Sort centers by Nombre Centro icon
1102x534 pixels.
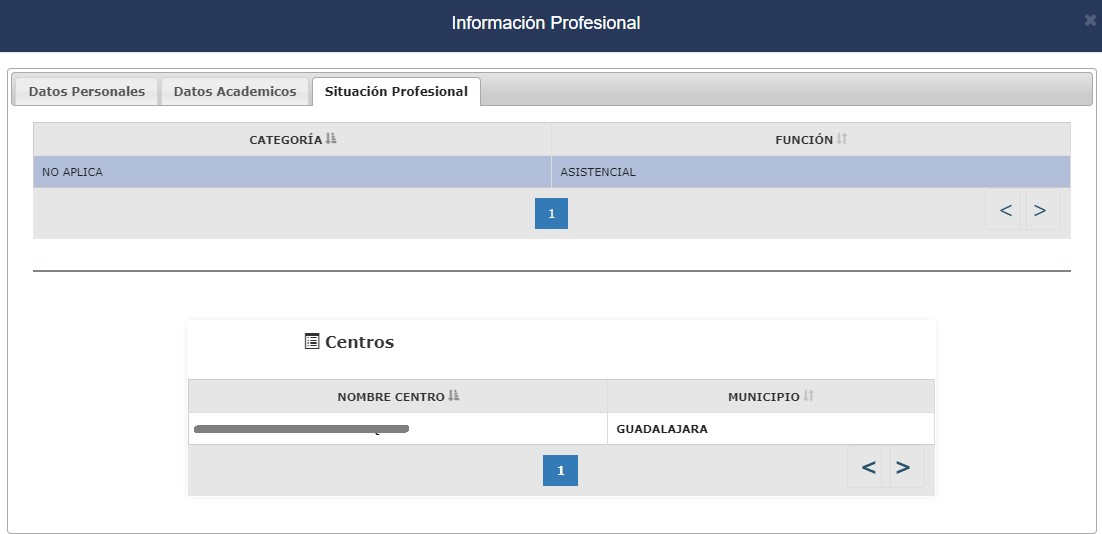(x=454, y=397)
